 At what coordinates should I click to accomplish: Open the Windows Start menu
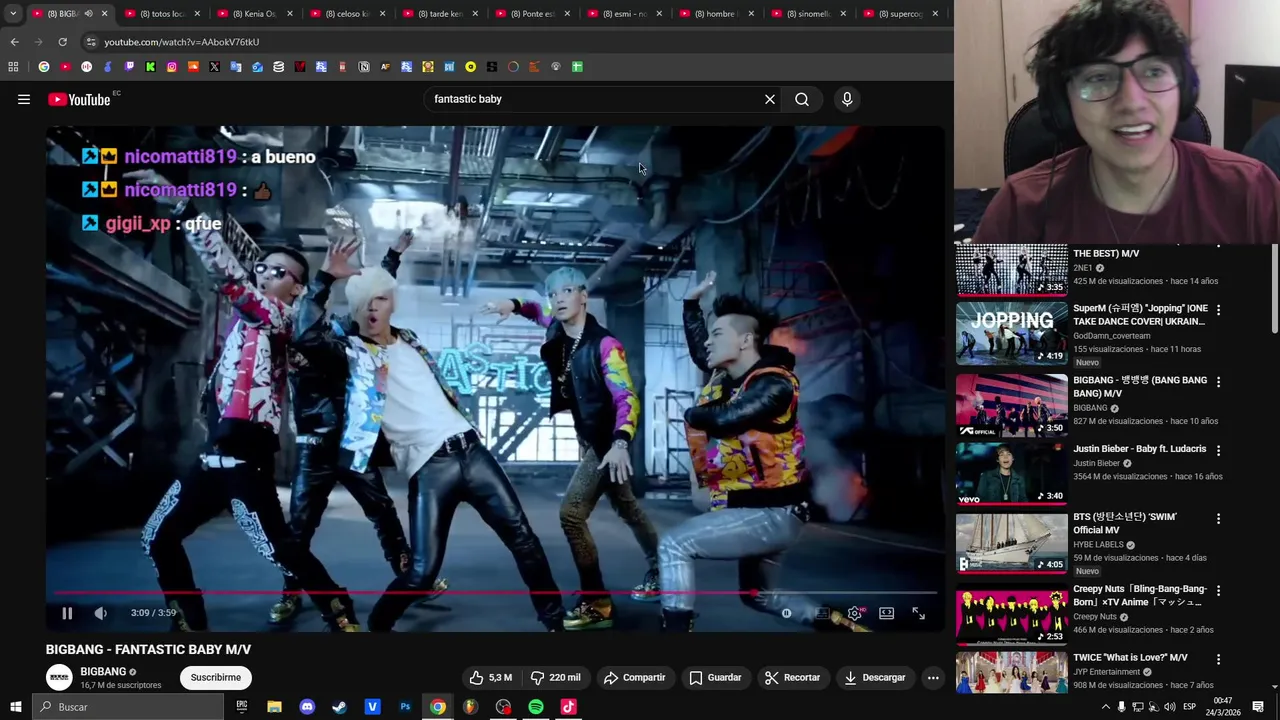pyautogui.click(x=15, y=707)
